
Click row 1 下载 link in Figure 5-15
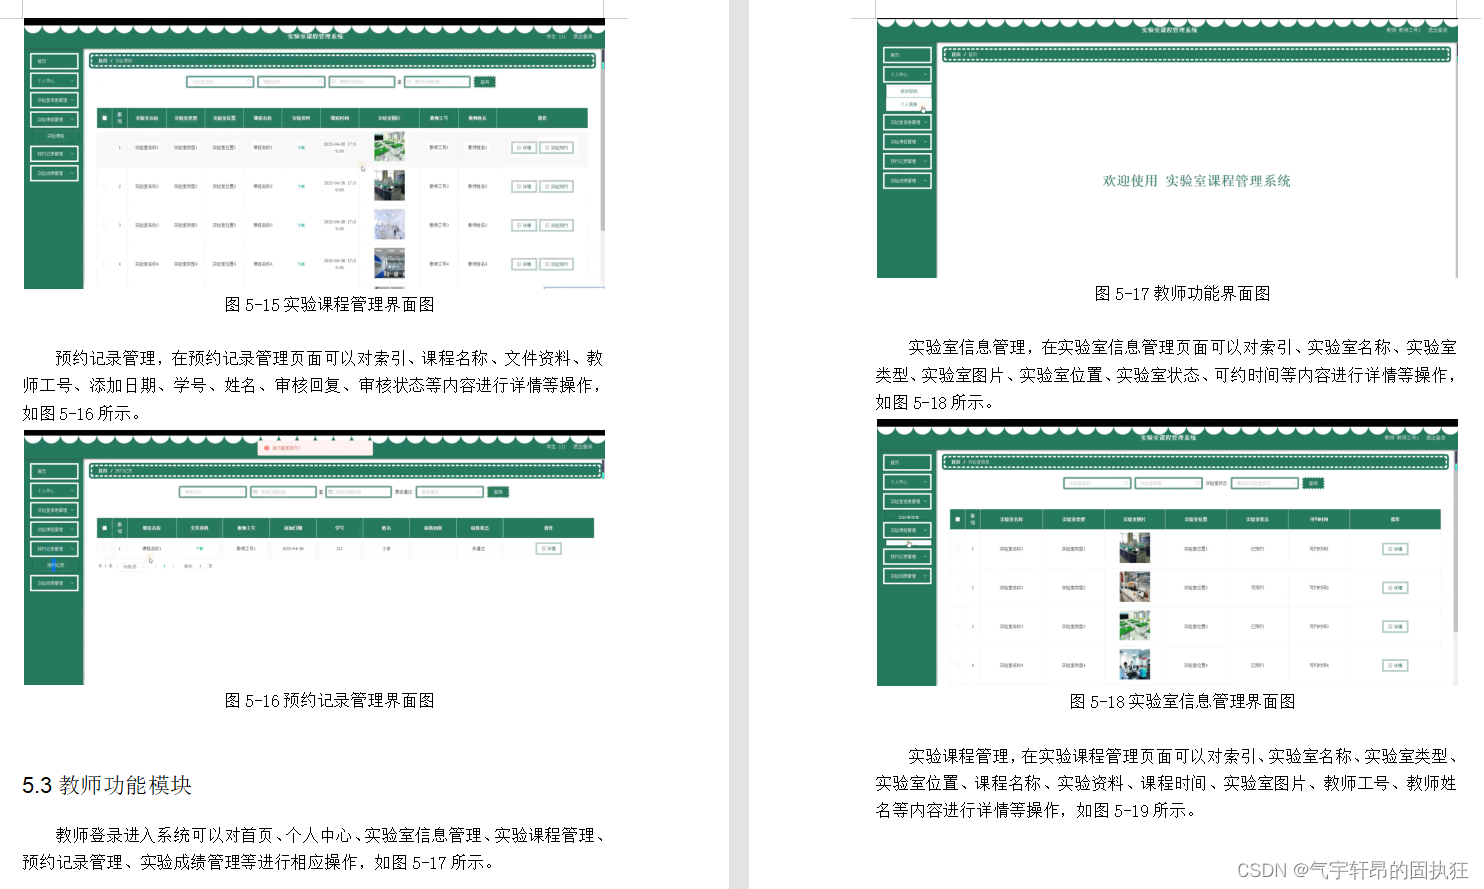coord(301,147)
